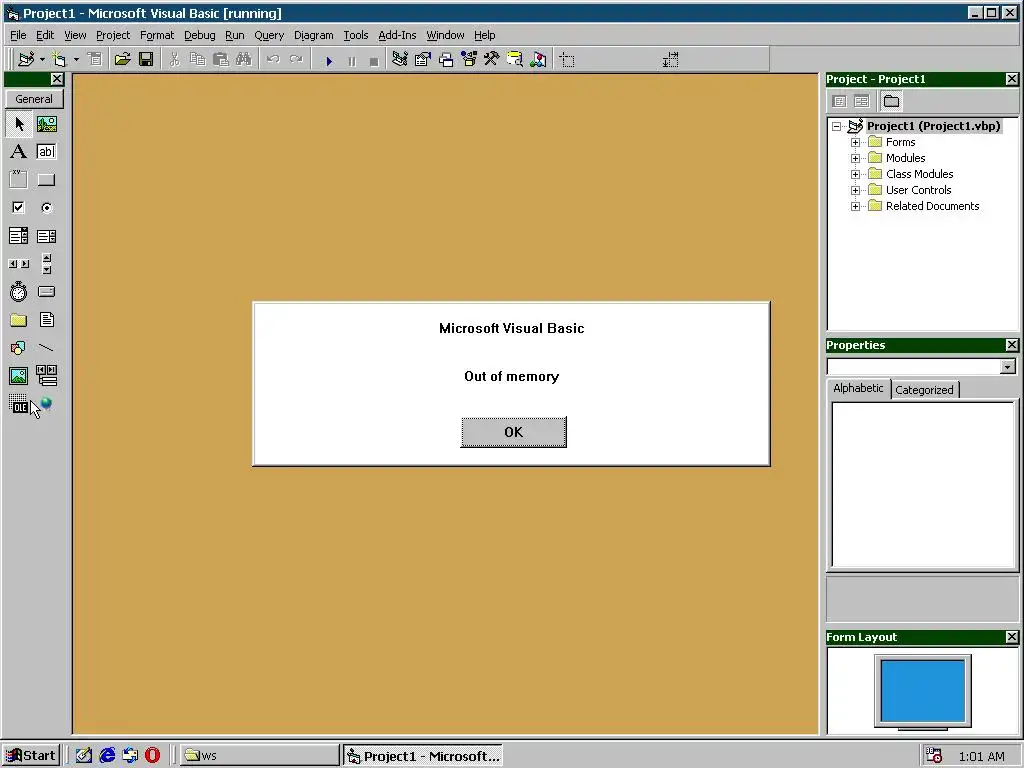Click View Object in the Project panel

pyautogui.click(x=861, y=101)
